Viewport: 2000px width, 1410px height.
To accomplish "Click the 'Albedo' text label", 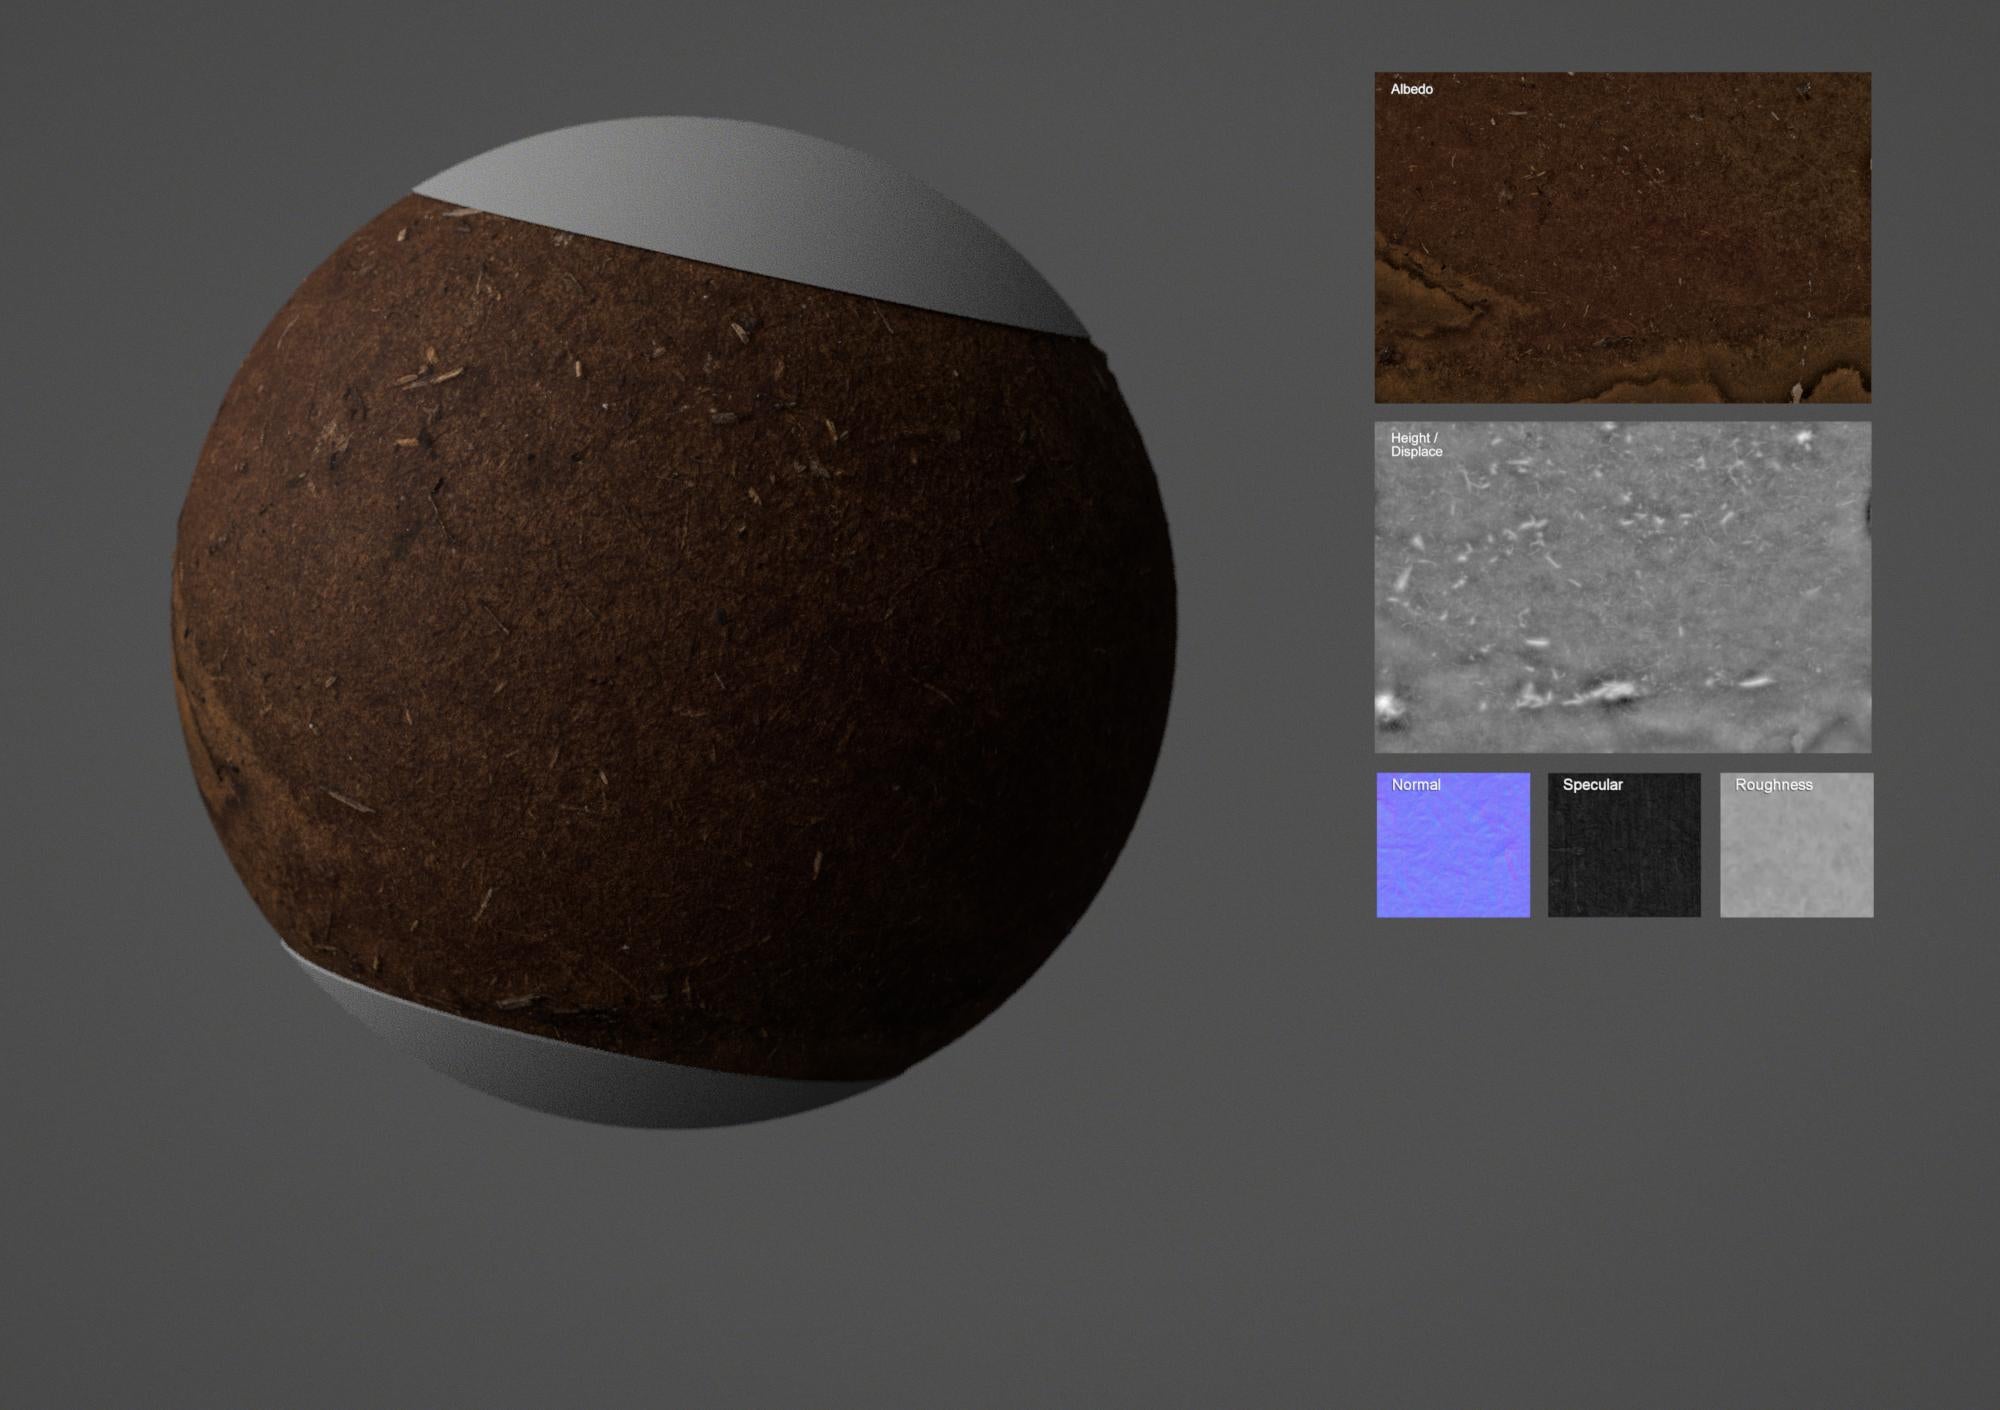I will click(x=1411, y=89).
